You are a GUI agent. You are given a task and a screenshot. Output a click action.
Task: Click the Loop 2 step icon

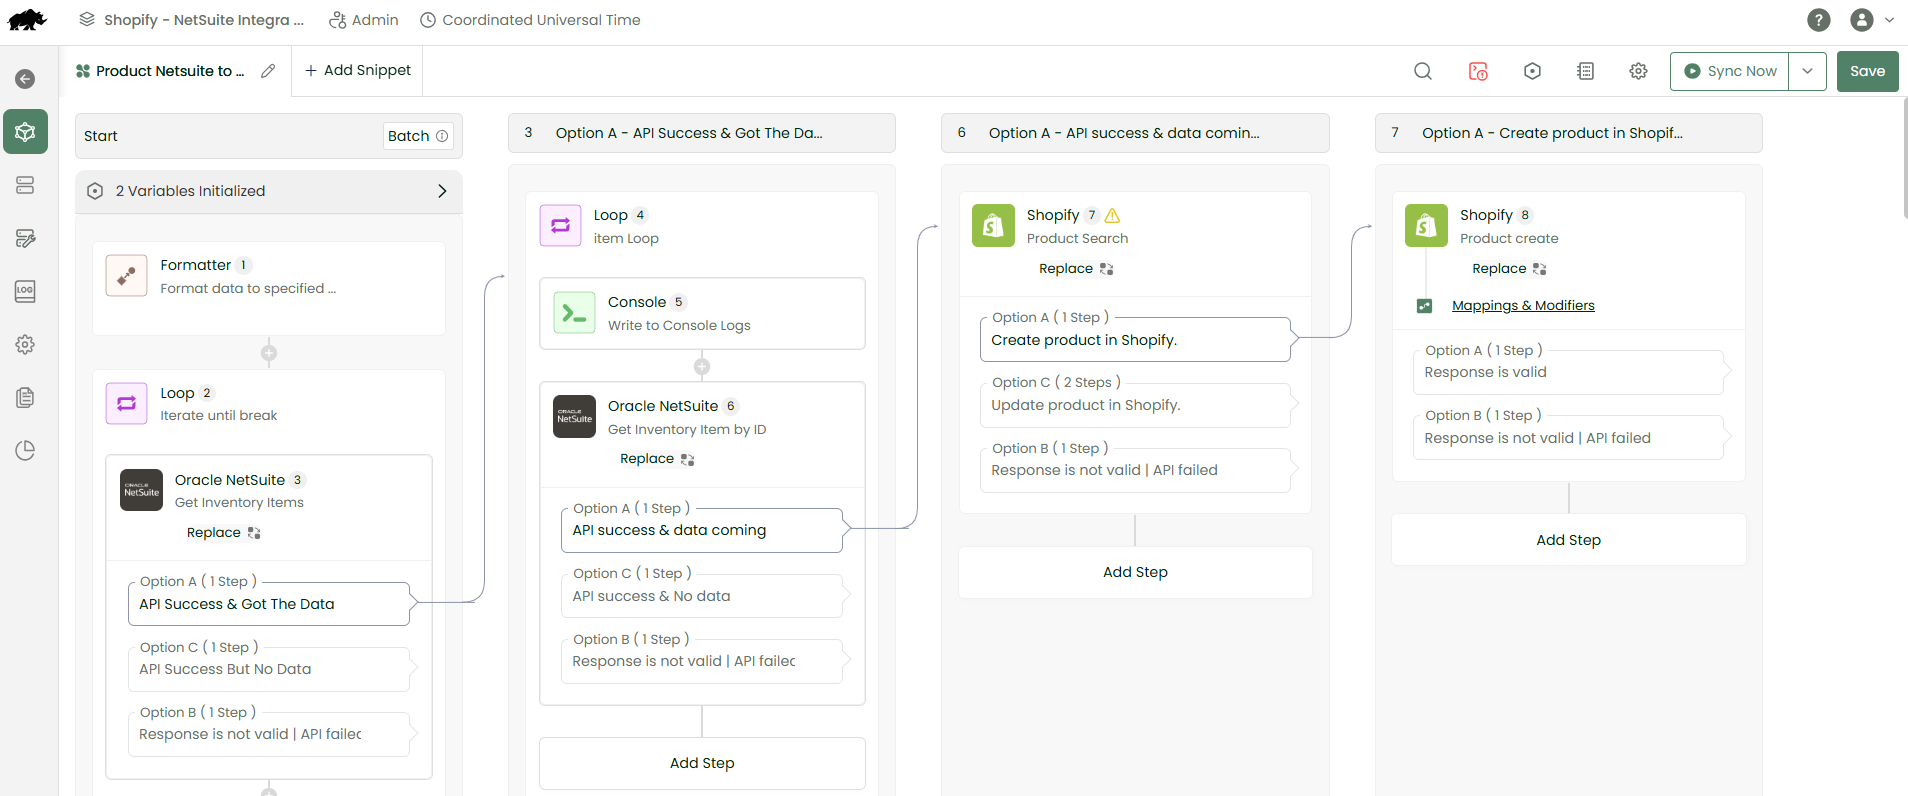click(127, 403)
